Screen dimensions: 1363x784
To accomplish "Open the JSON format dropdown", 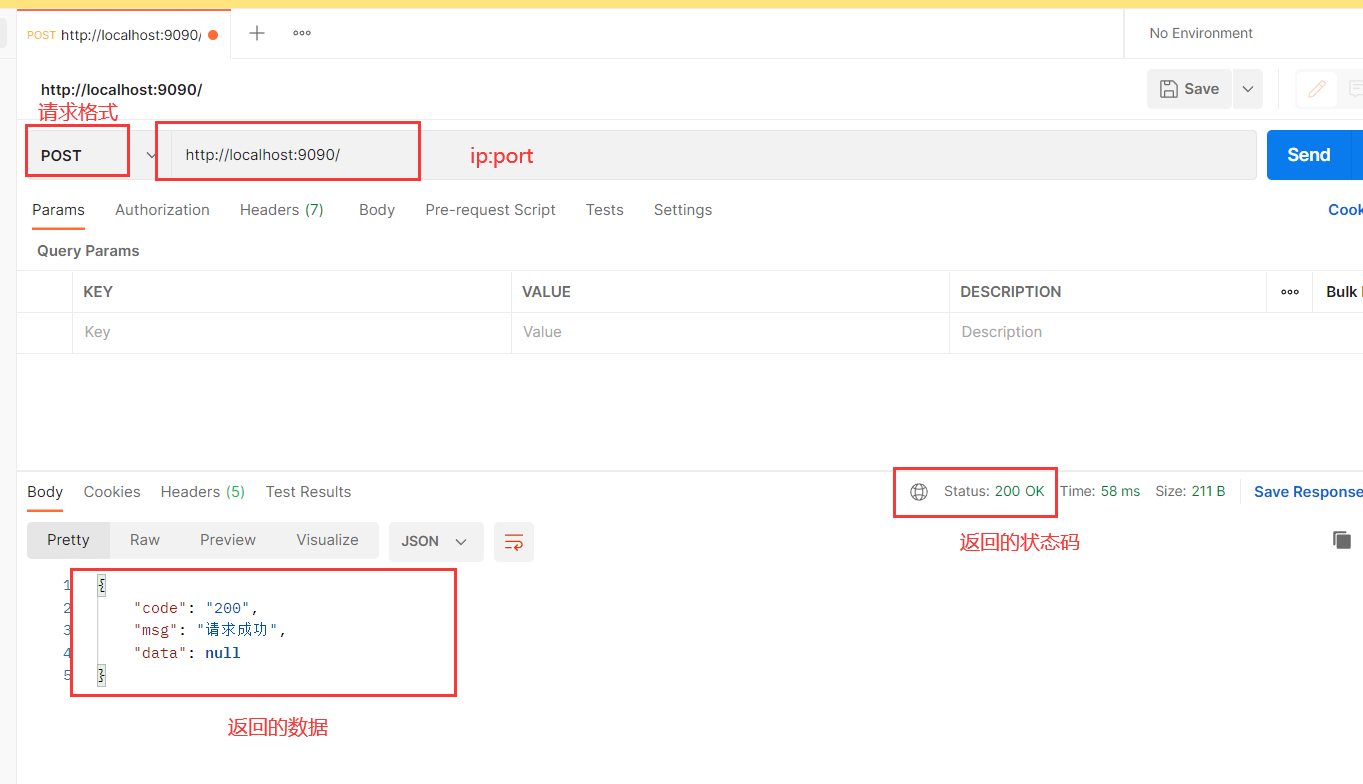I will click(x=435, y=541).
